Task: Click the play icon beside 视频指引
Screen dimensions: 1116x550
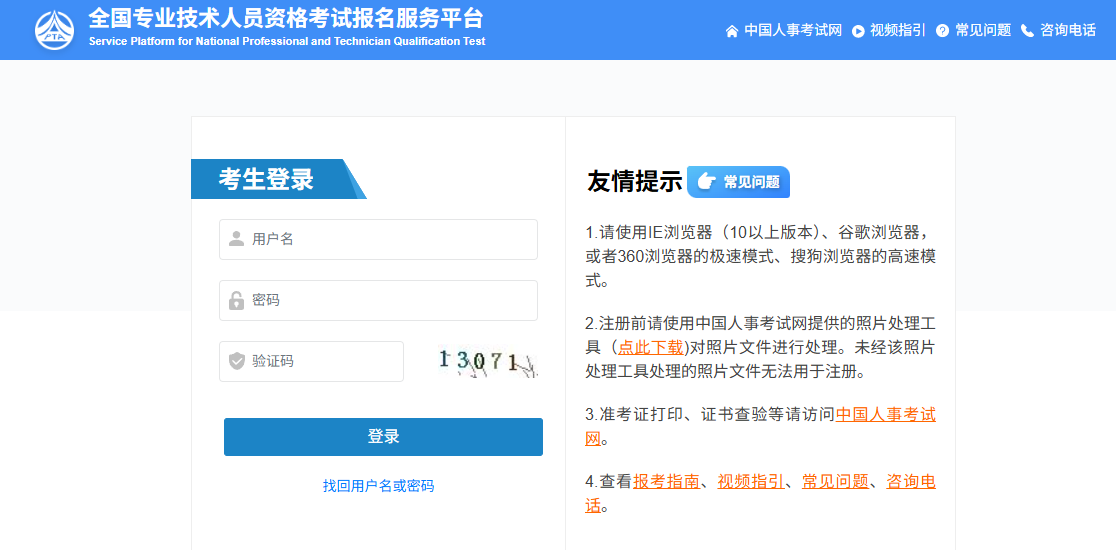Action: (x=858, y=31)
